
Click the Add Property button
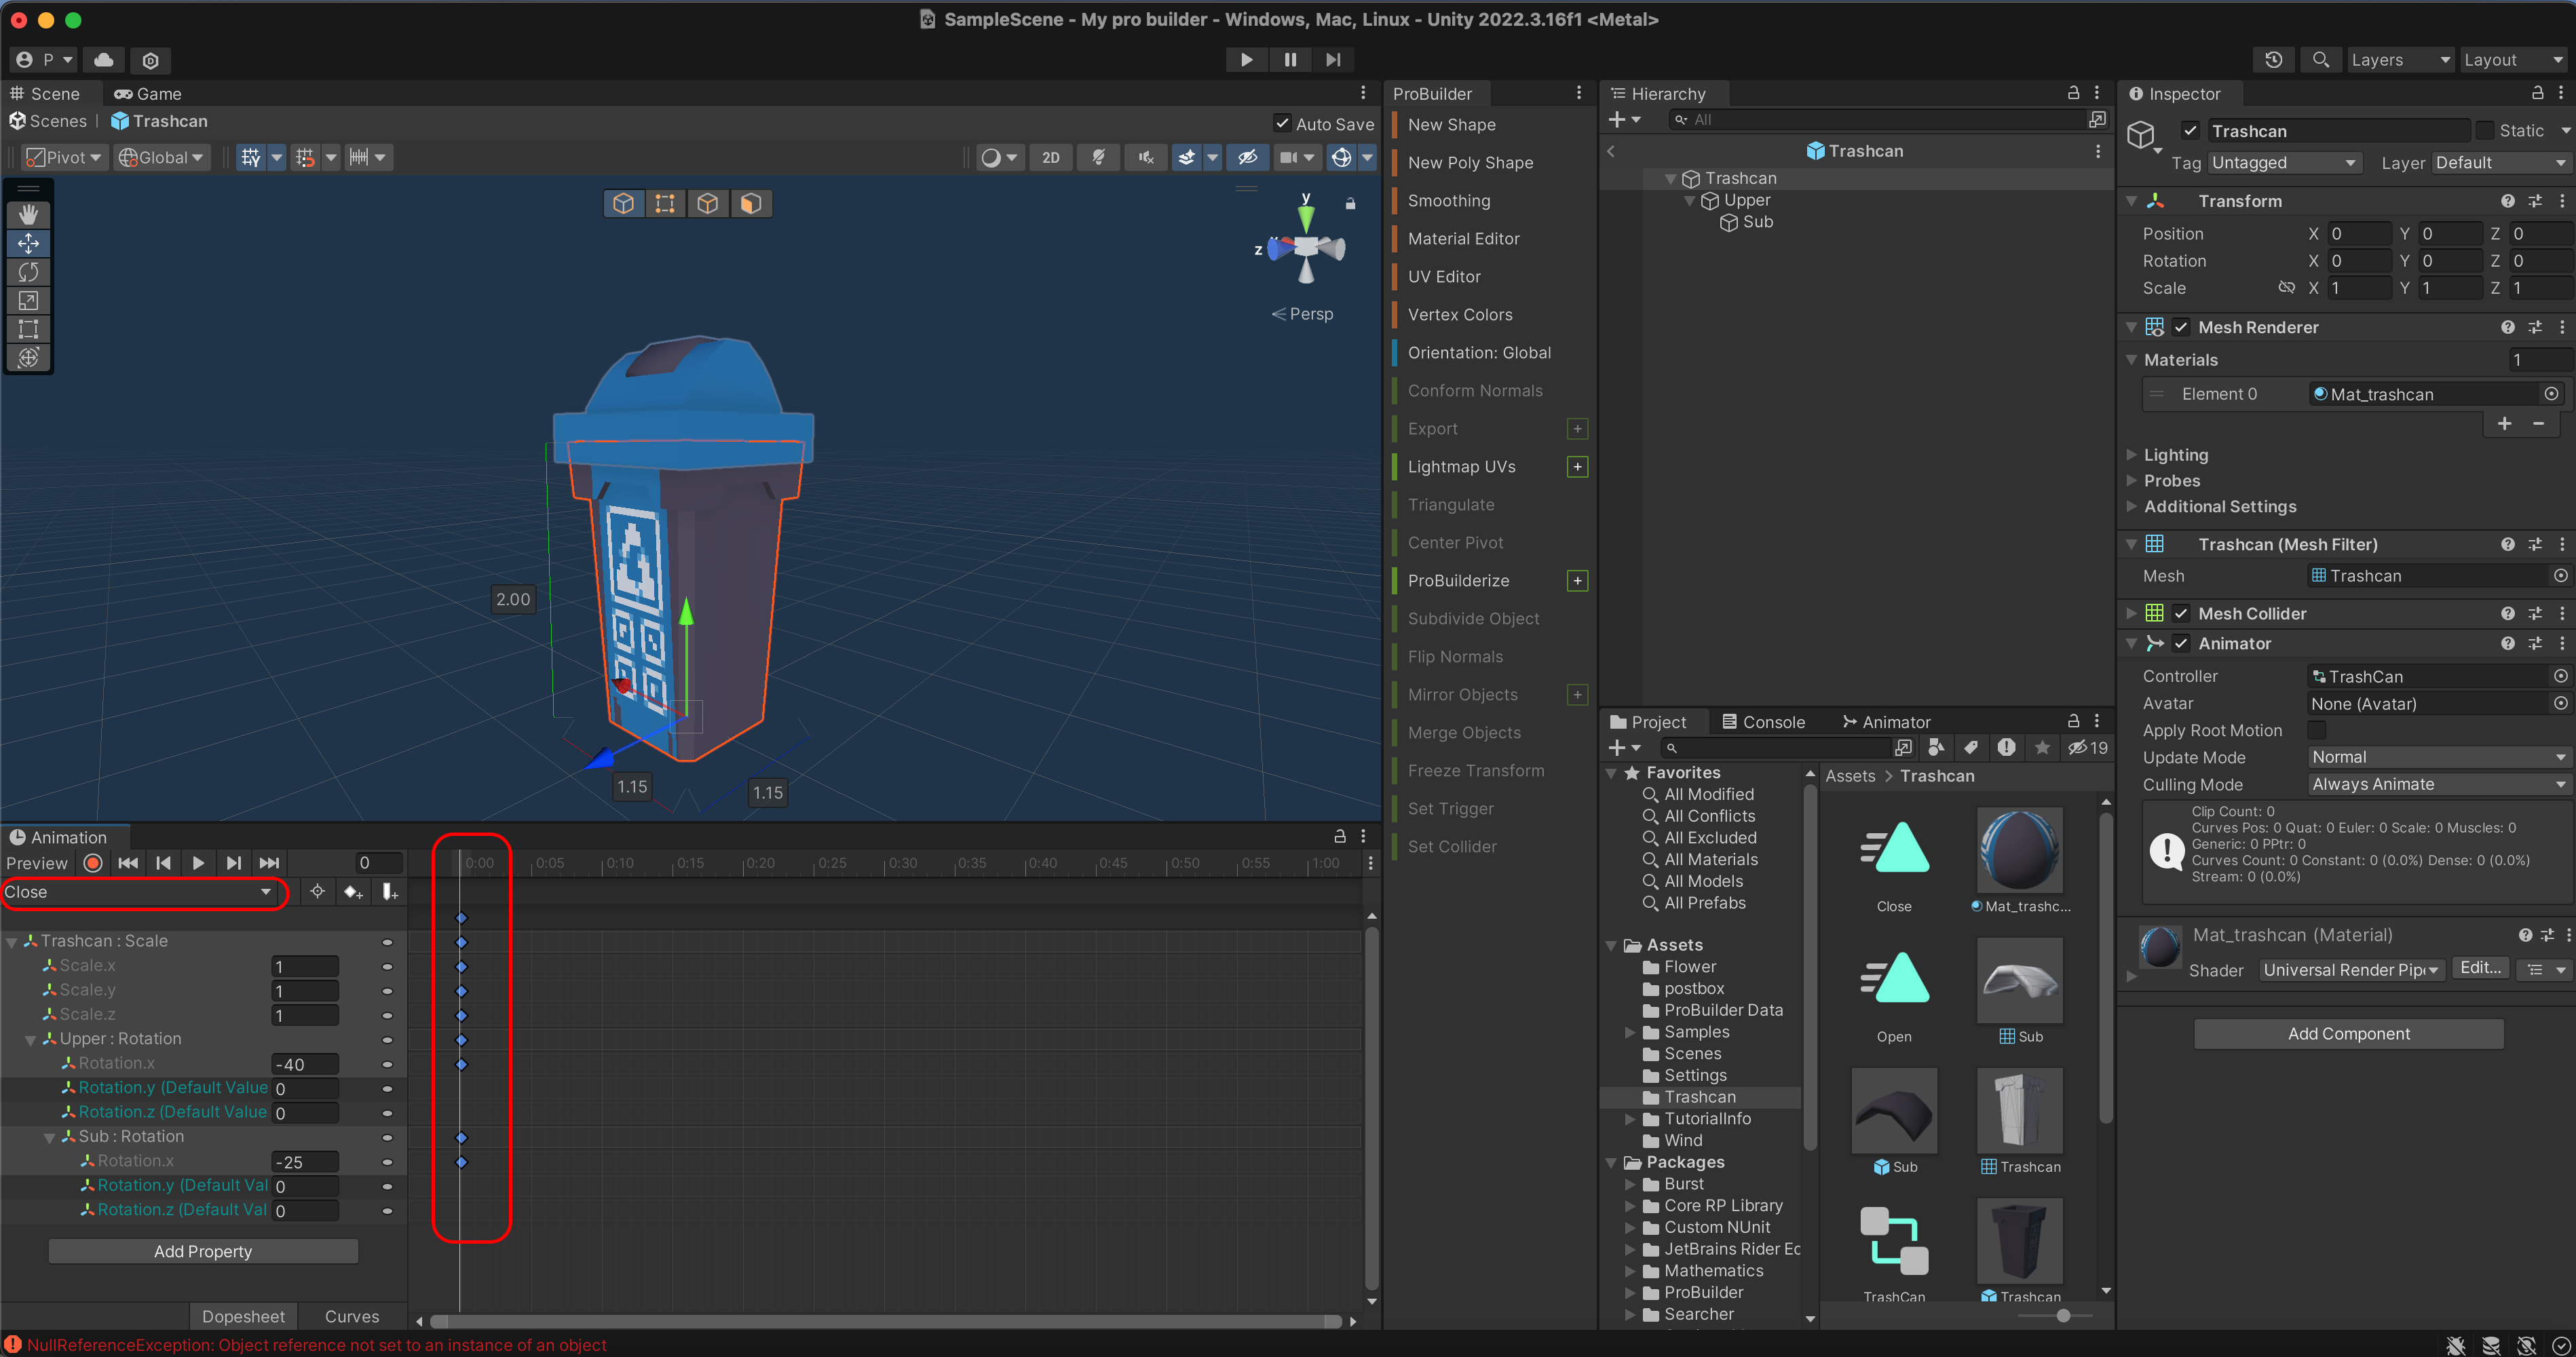tap(203, 1251)
